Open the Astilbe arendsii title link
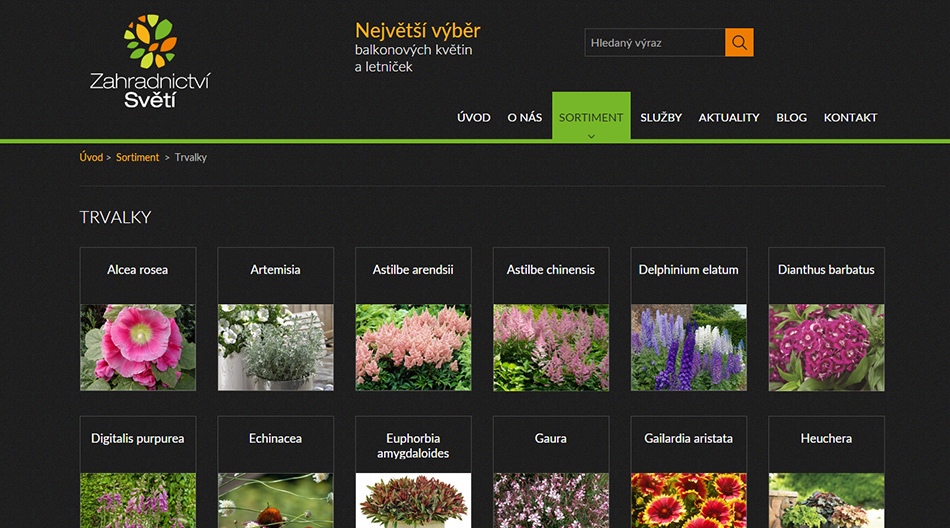Viewport: 950px width, 528px height. click(x=413, y=270)
